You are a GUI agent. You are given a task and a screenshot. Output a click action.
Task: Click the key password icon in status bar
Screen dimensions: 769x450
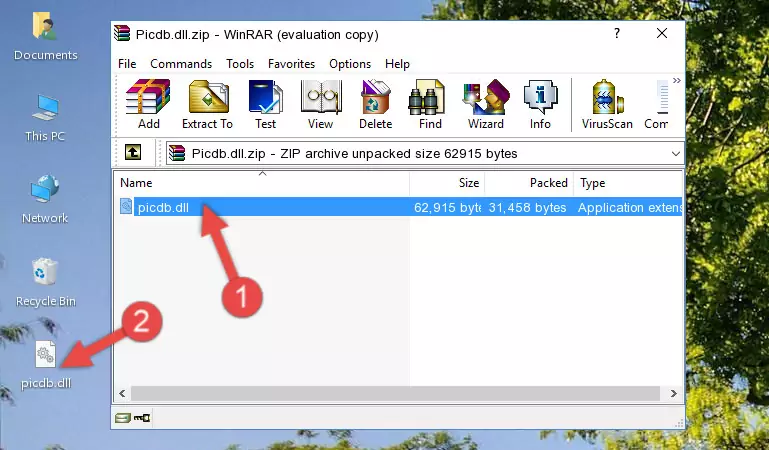(x=142, y=418)
